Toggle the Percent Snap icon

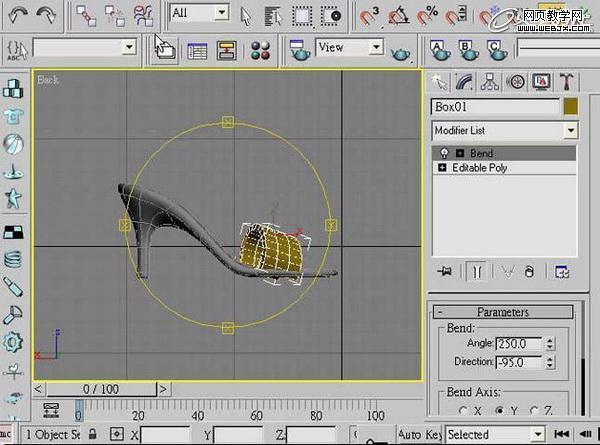[427, 16]
